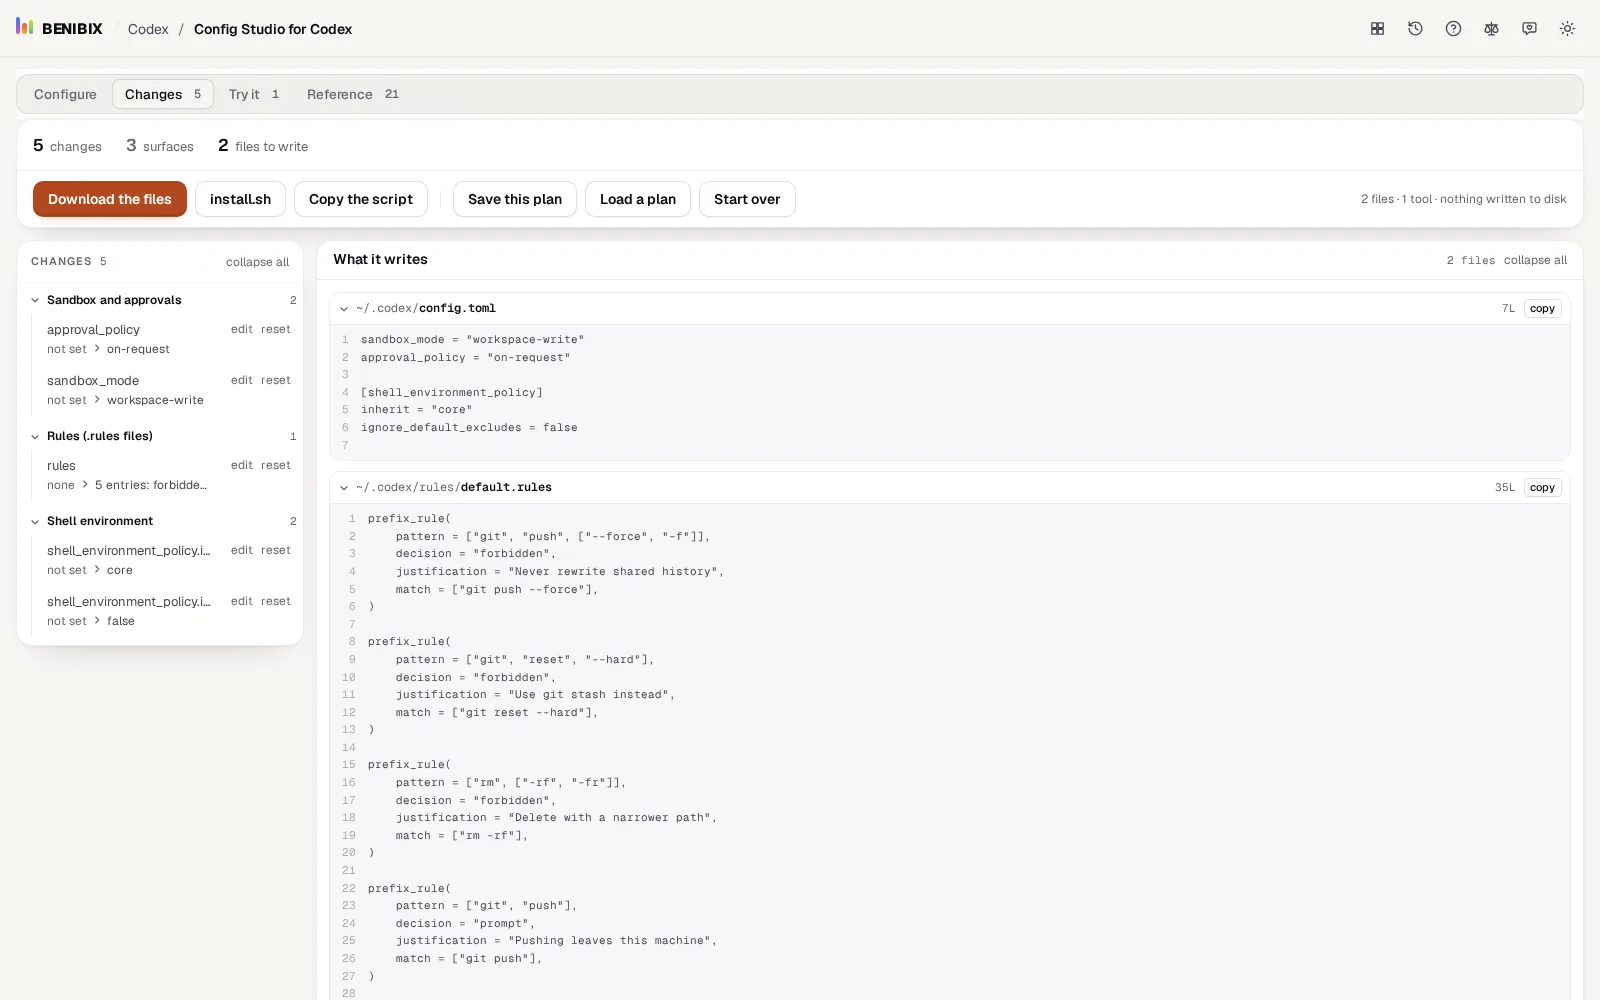Click Download the files button
The image size is (1600, 1000).
110,199
